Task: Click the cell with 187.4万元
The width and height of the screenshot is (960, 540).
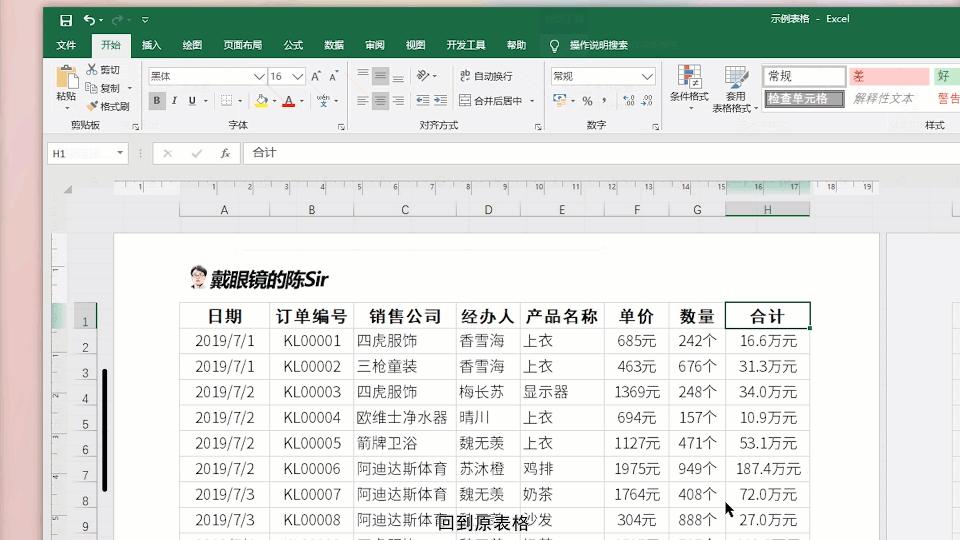Action: (x=768, y=469)
